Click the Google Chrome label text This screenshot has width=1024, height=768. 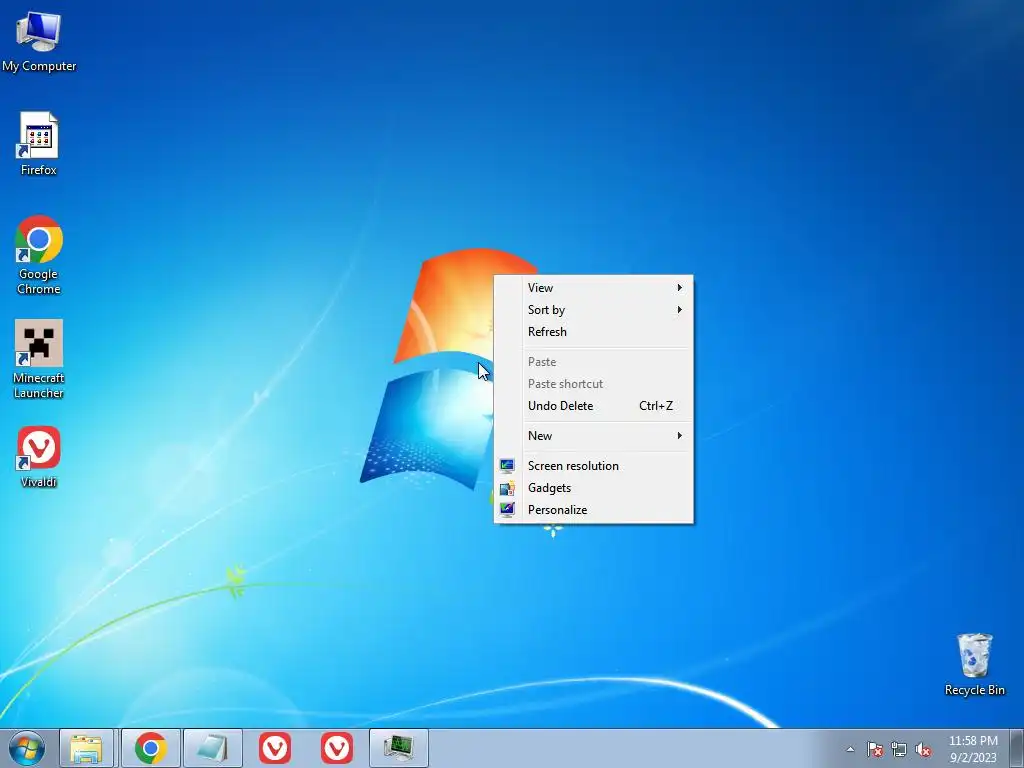pyautogui.click(x=39, y=281)
